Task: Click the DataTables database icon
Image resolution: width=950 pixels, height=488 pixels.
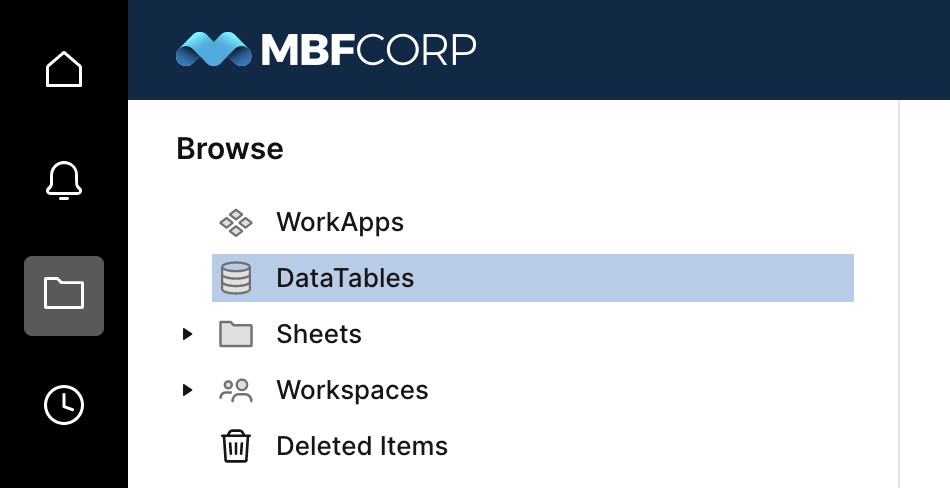Action: pos(236,278)
